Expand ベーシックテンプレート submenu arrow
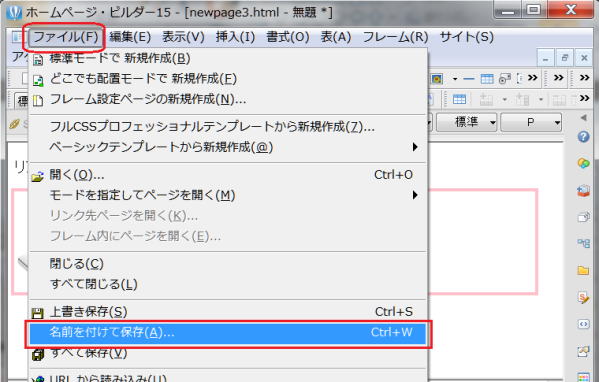This screenshot has height=382, width=599. [x=415, y=147]
